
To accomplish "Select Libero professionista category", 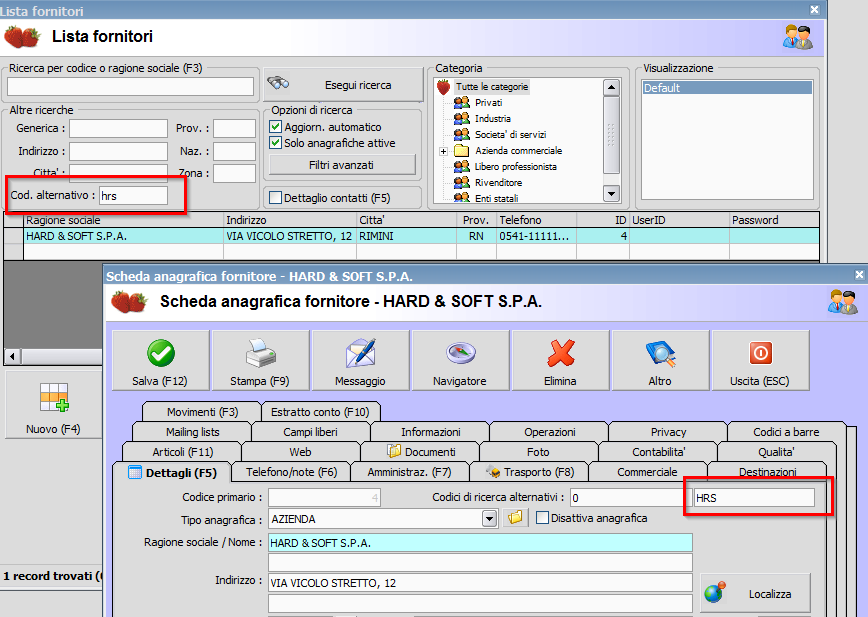I will (515, 167).
